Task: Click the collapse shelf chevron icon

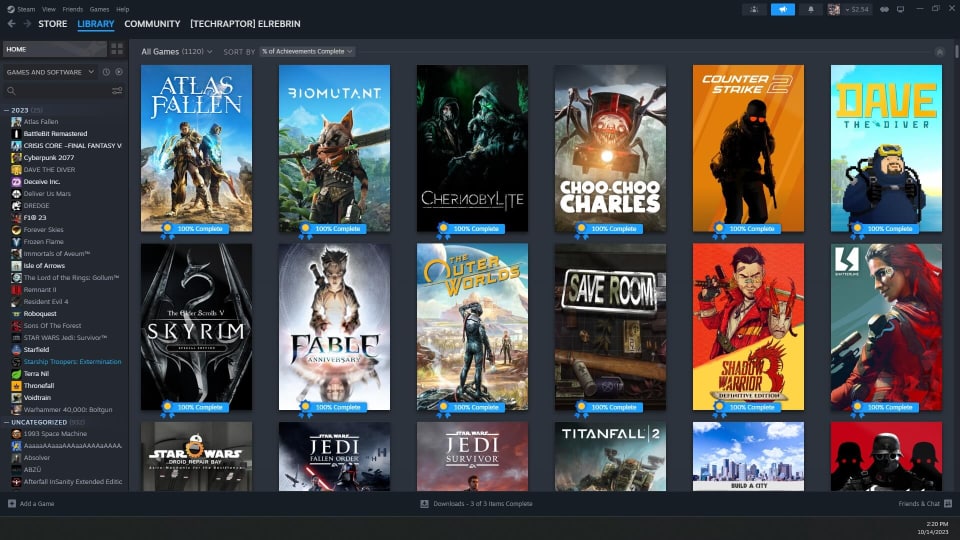Action: point(939,52)
